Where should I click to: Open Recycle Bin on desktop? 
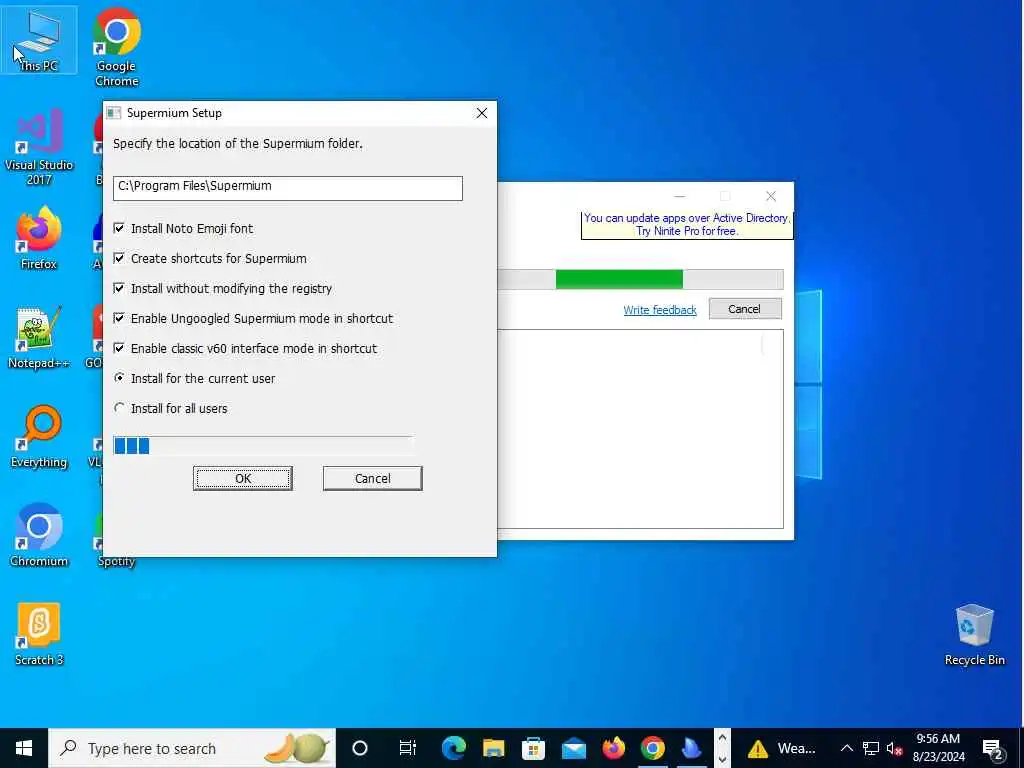pyautogui.click(x=974, y=635)
